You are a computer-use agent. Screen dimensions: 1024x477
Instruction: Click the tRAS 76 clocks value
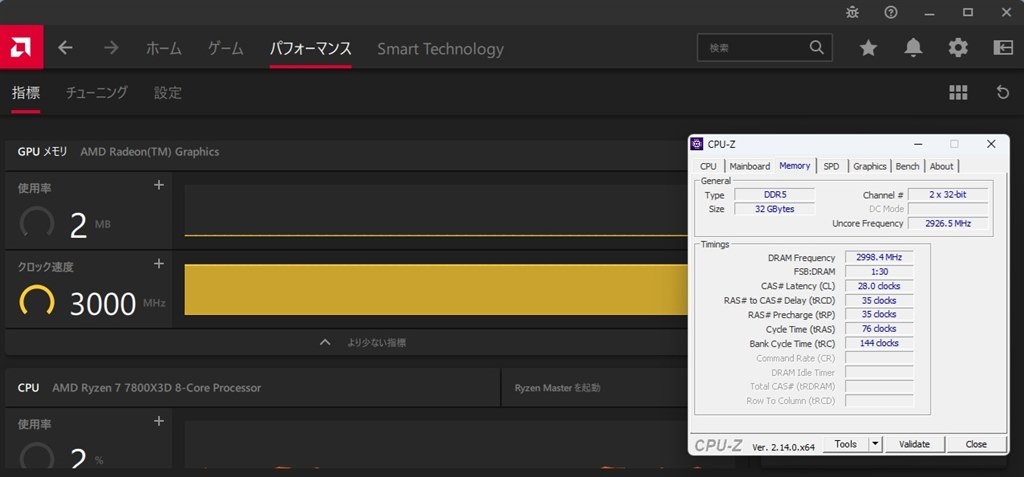tap(878, 329)
